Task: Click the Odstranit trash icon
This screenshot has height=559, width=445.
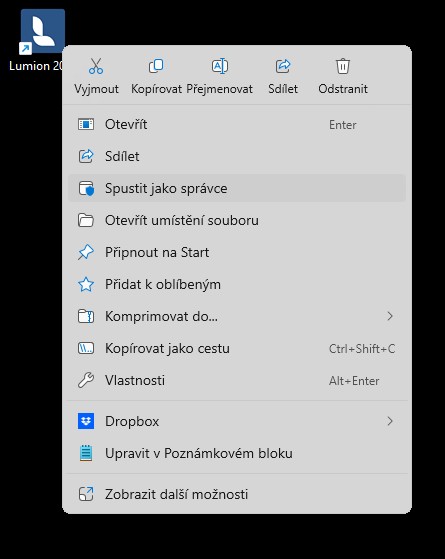Action: 343,66
